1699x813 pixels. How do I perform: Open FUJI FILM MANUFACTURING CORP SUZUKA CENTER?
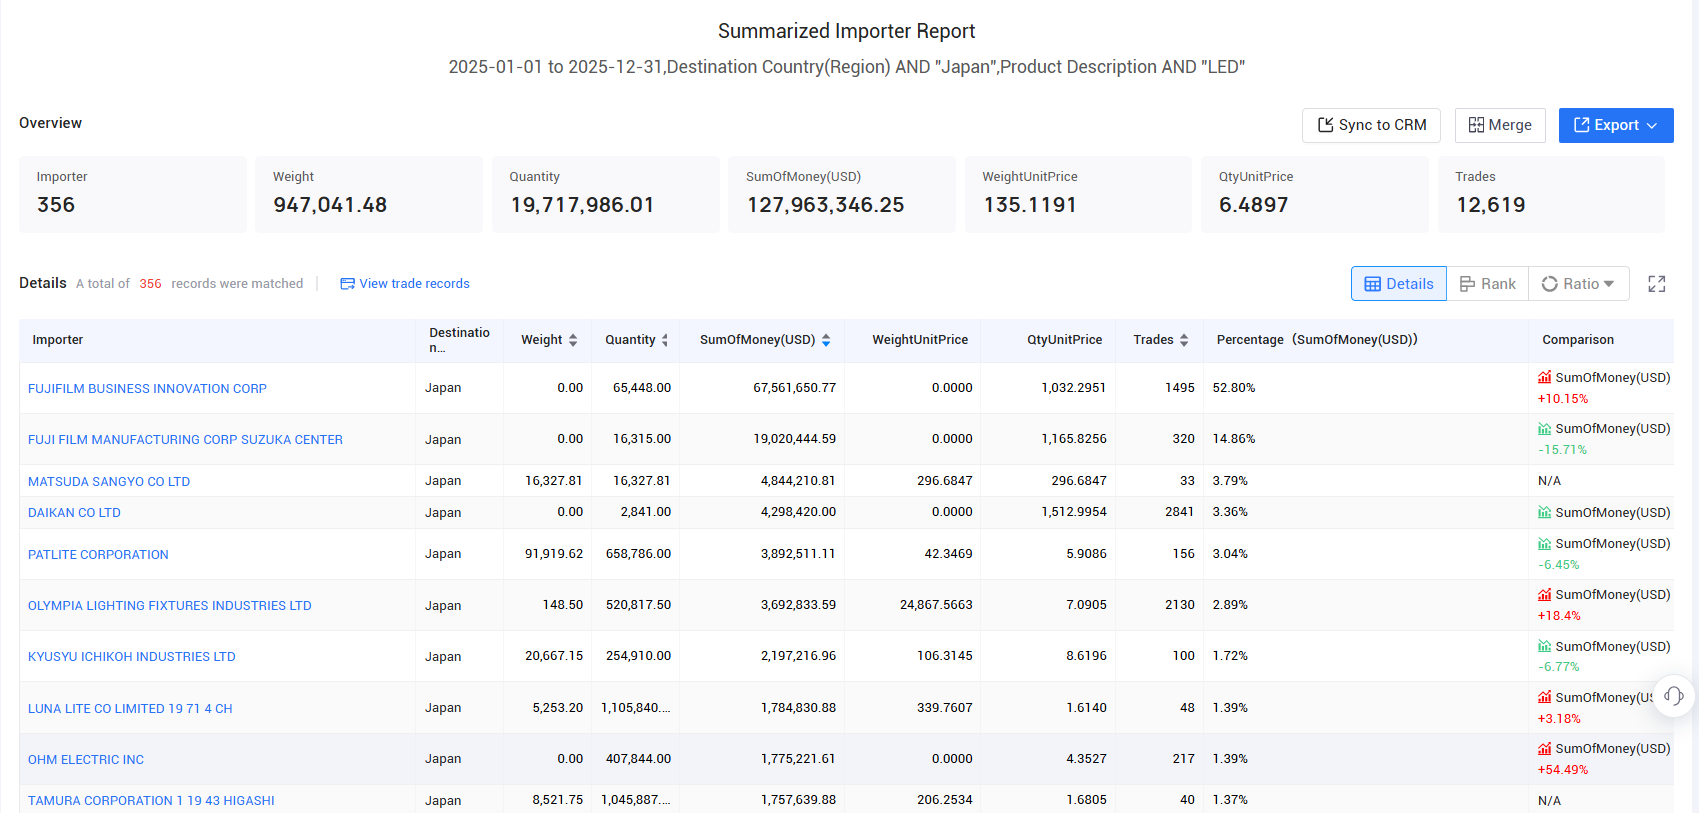coord(185,440)
